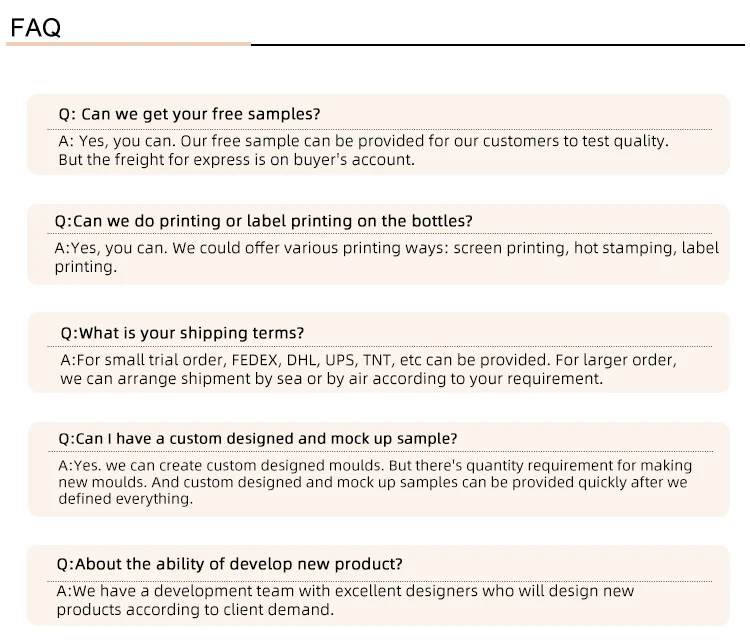Select the line "products according to client demand."
Viewport: 750px width, 641px height.
[x=196, y=610]
